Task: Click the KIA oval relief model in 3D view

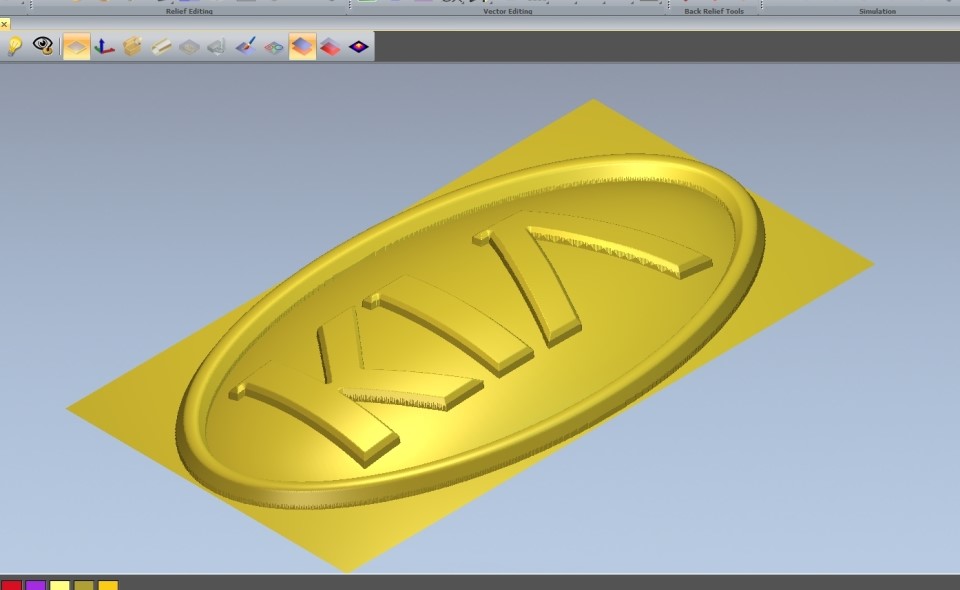Action: 470,332
